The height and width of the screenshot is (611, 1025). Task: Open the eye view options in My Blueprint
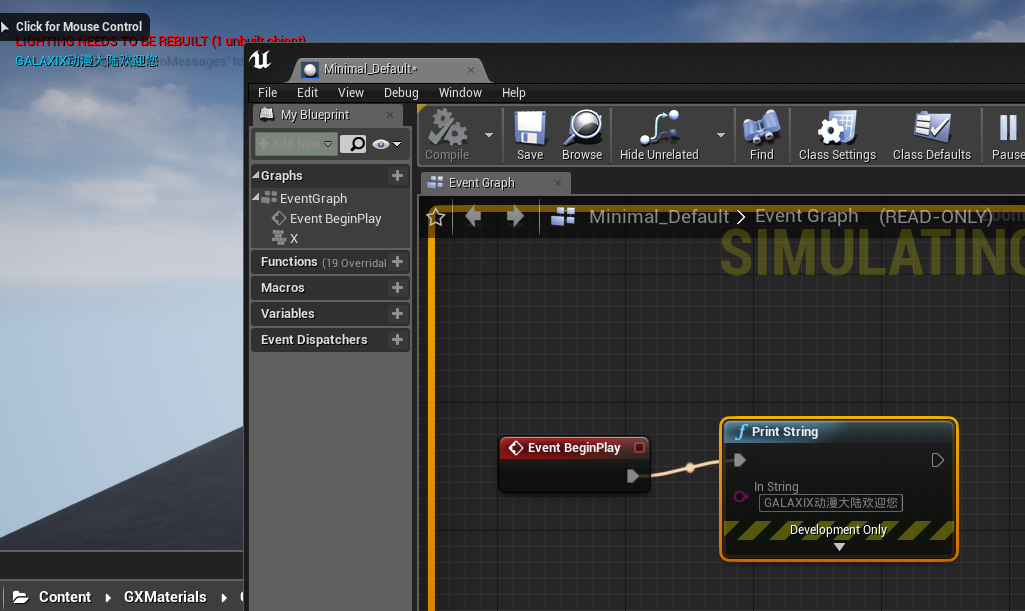(386, 144)
